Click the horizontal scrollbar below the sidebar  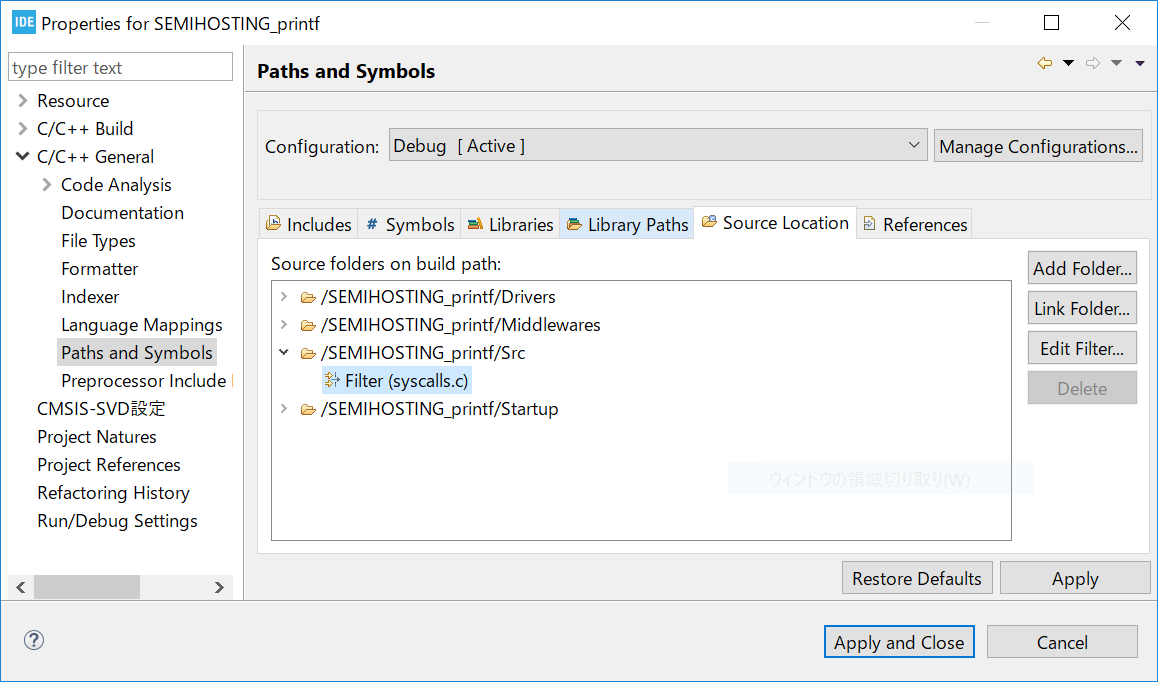pyautogui.click(x=87, y=586)
